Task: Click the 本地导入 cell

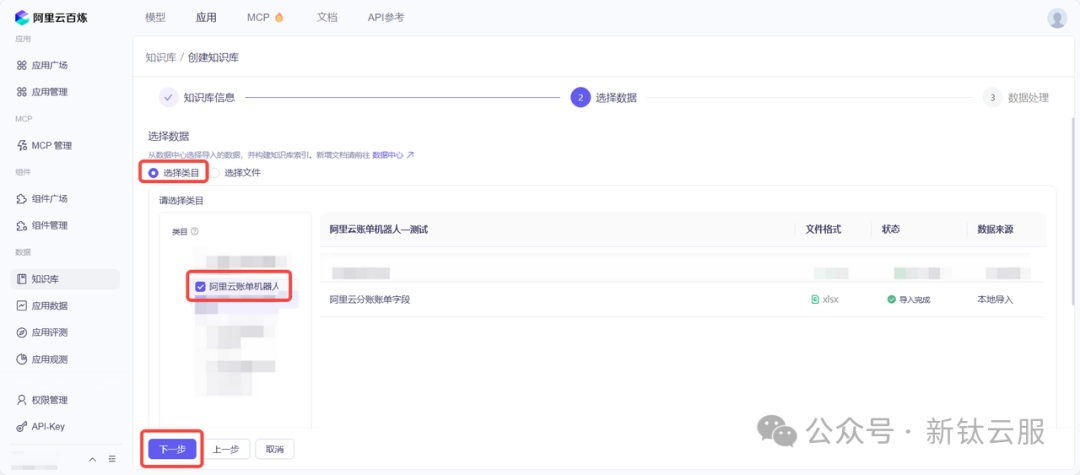Action: (x=995, y=299)
